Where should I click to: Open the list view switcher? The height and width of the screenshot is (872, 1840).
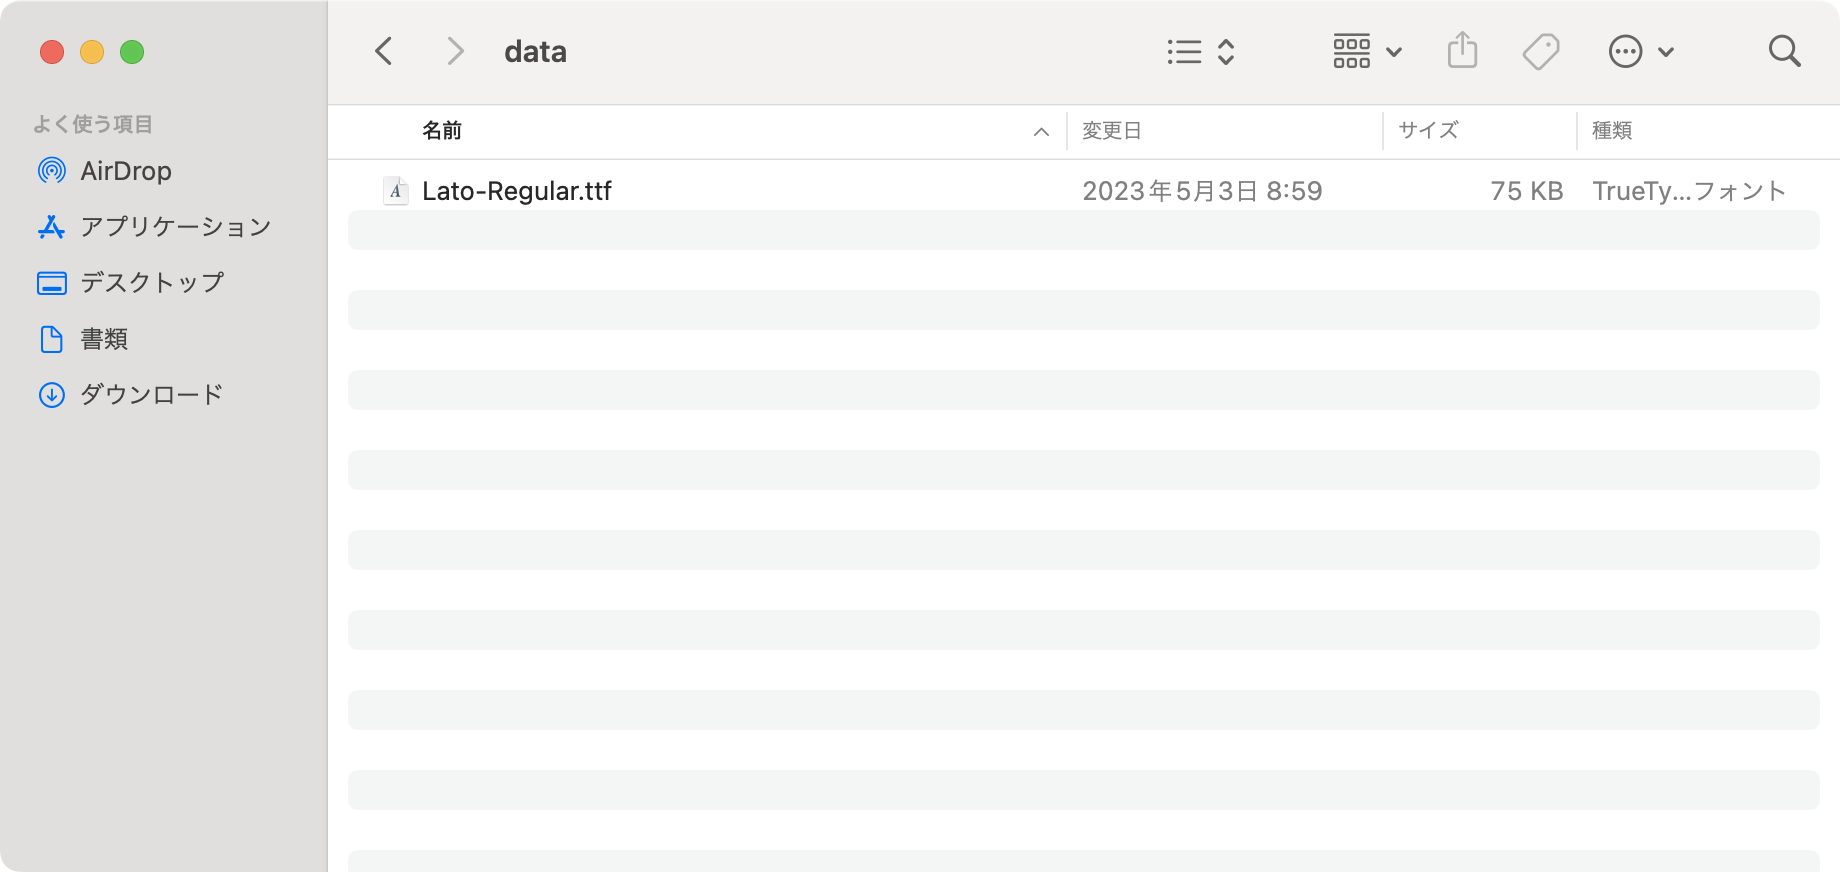pos(1201,52)
